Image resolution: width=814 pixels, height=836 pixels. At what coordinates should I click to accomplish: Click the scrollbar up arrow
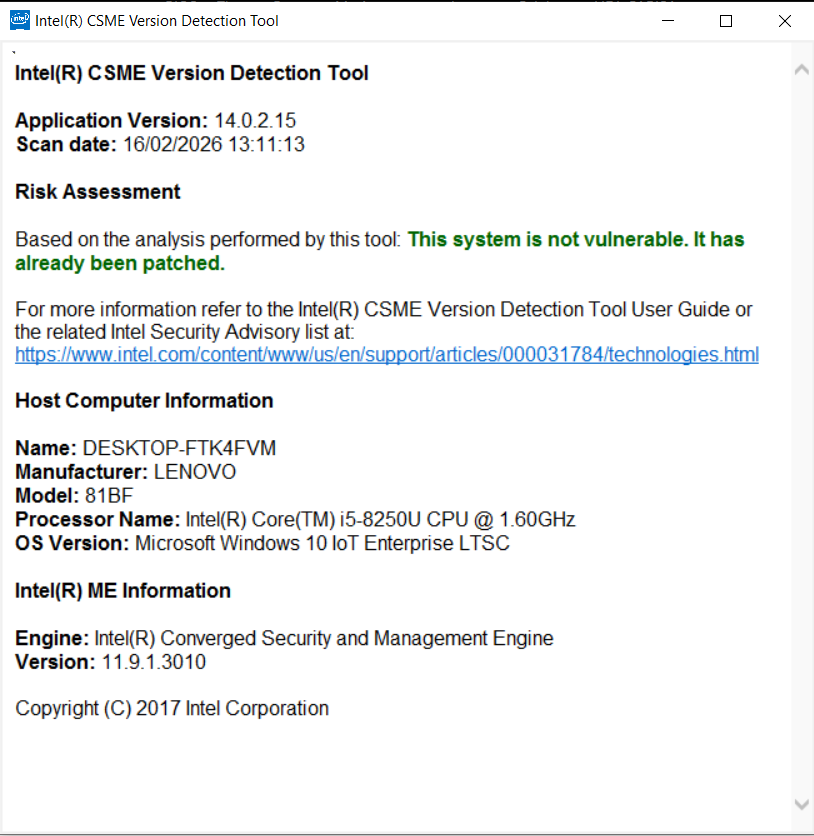coord(802,70)
